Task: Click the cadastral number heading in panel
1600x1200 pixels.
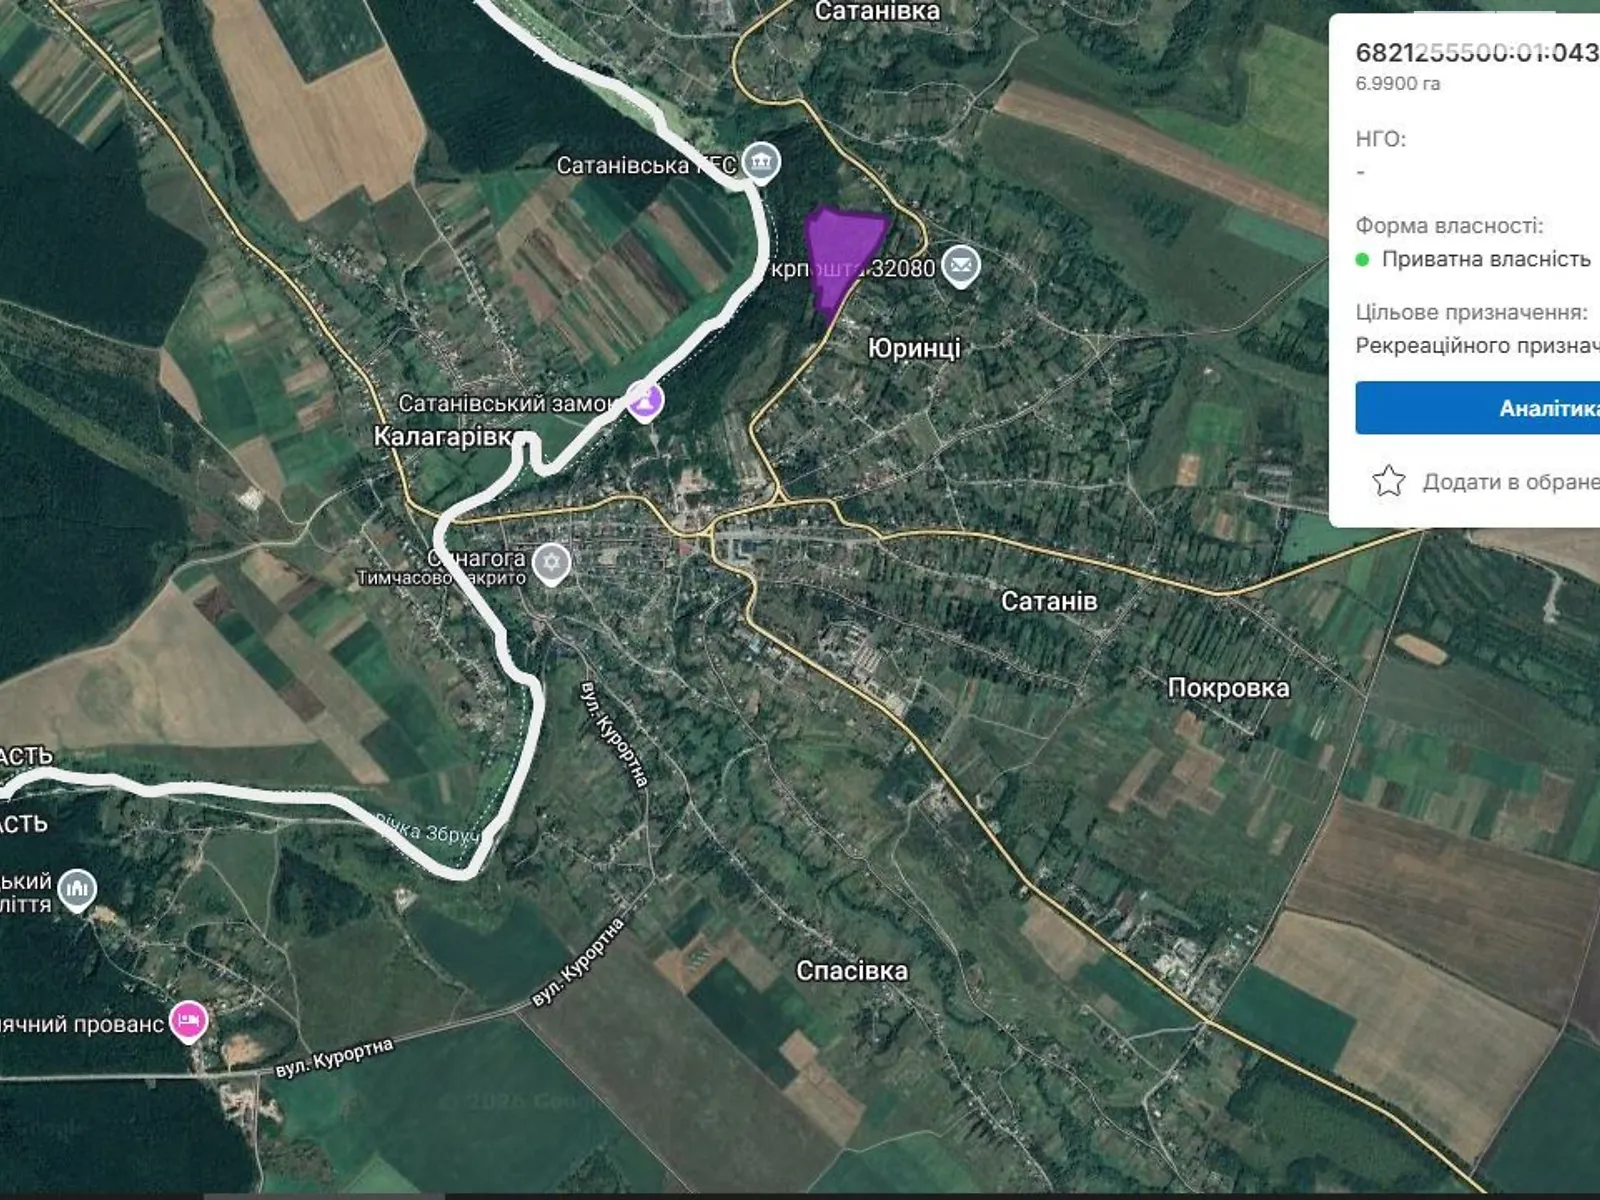Action: click(1478, 53)
